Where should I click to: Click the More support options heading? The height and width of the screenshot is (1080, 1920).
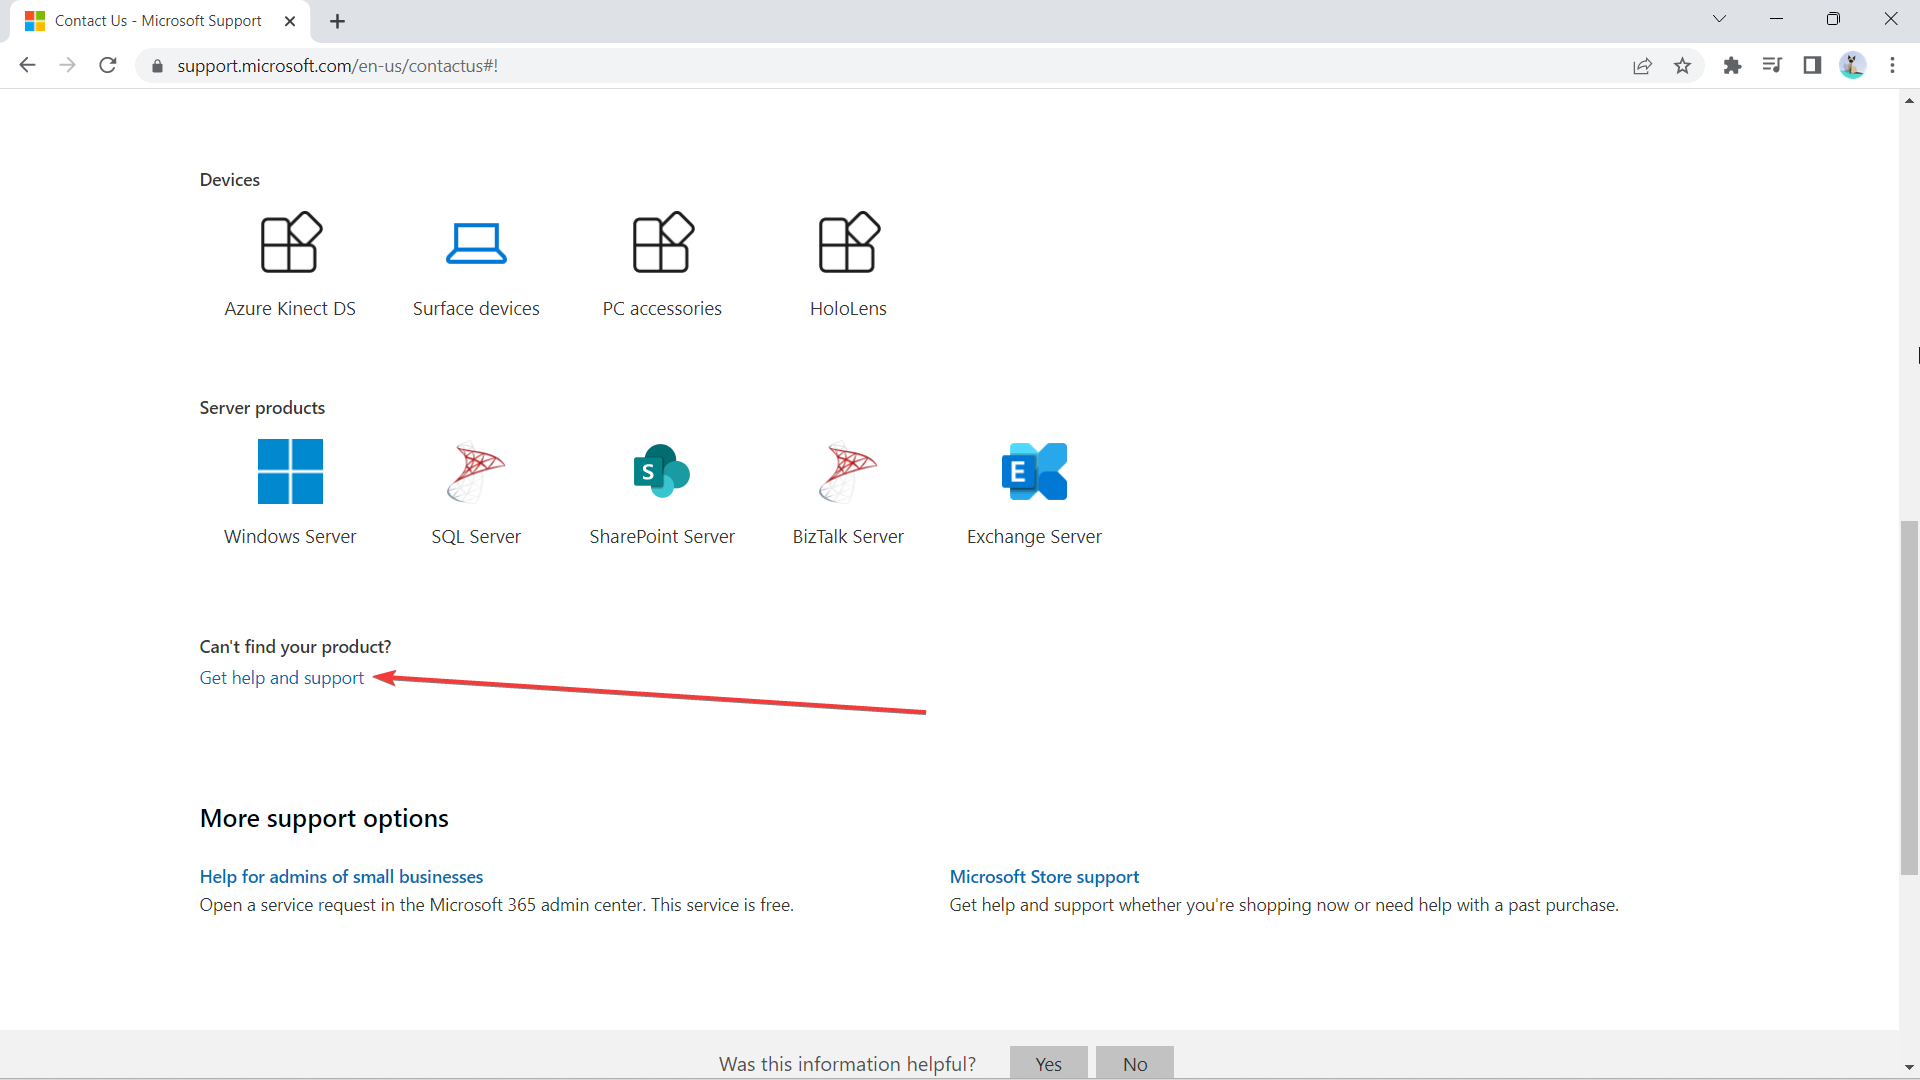(324, 819)
